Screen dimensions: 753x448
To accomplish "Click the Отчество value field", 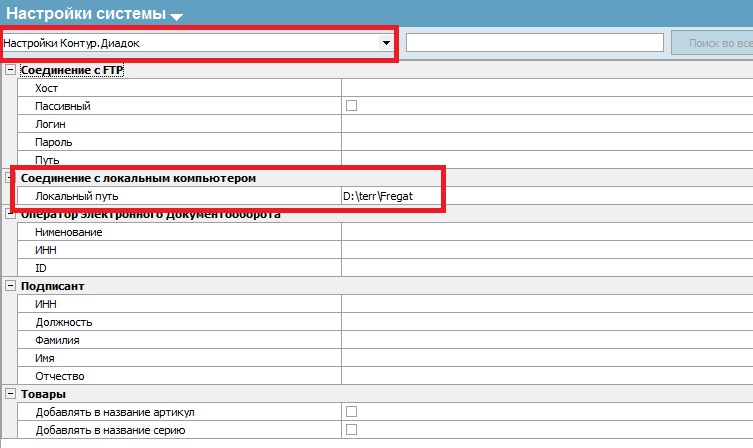I will (x=547, y=376).
